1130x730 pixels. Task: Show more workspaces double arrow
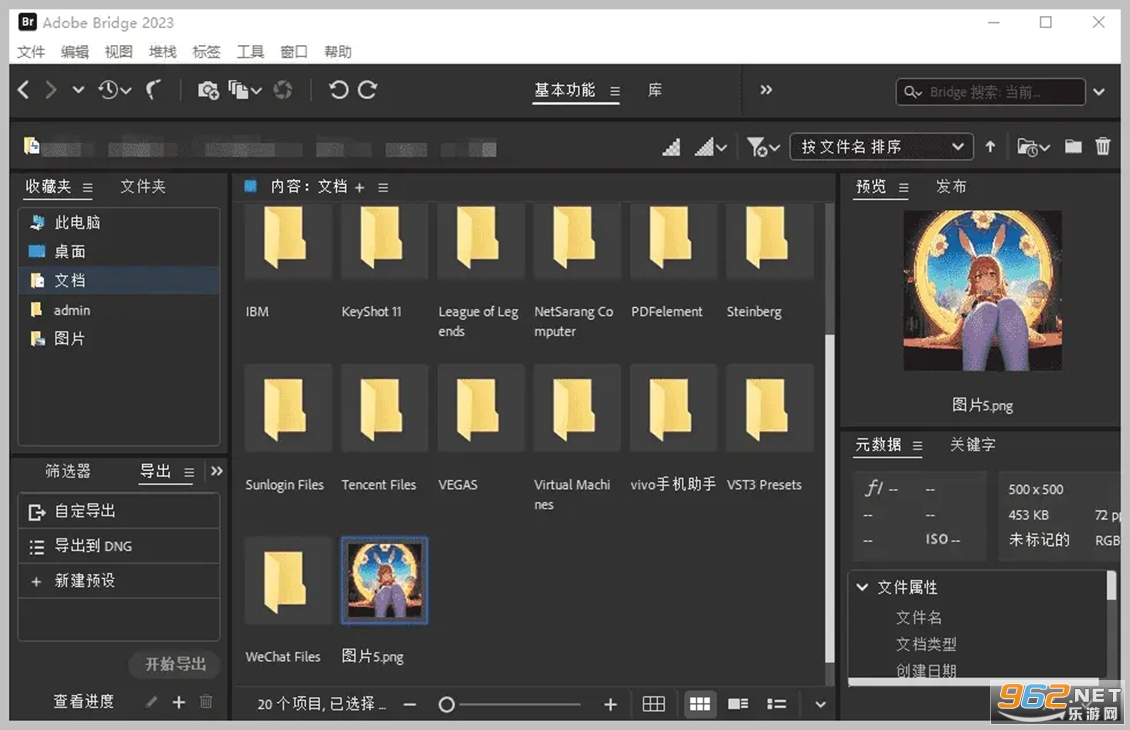[766, 90]
